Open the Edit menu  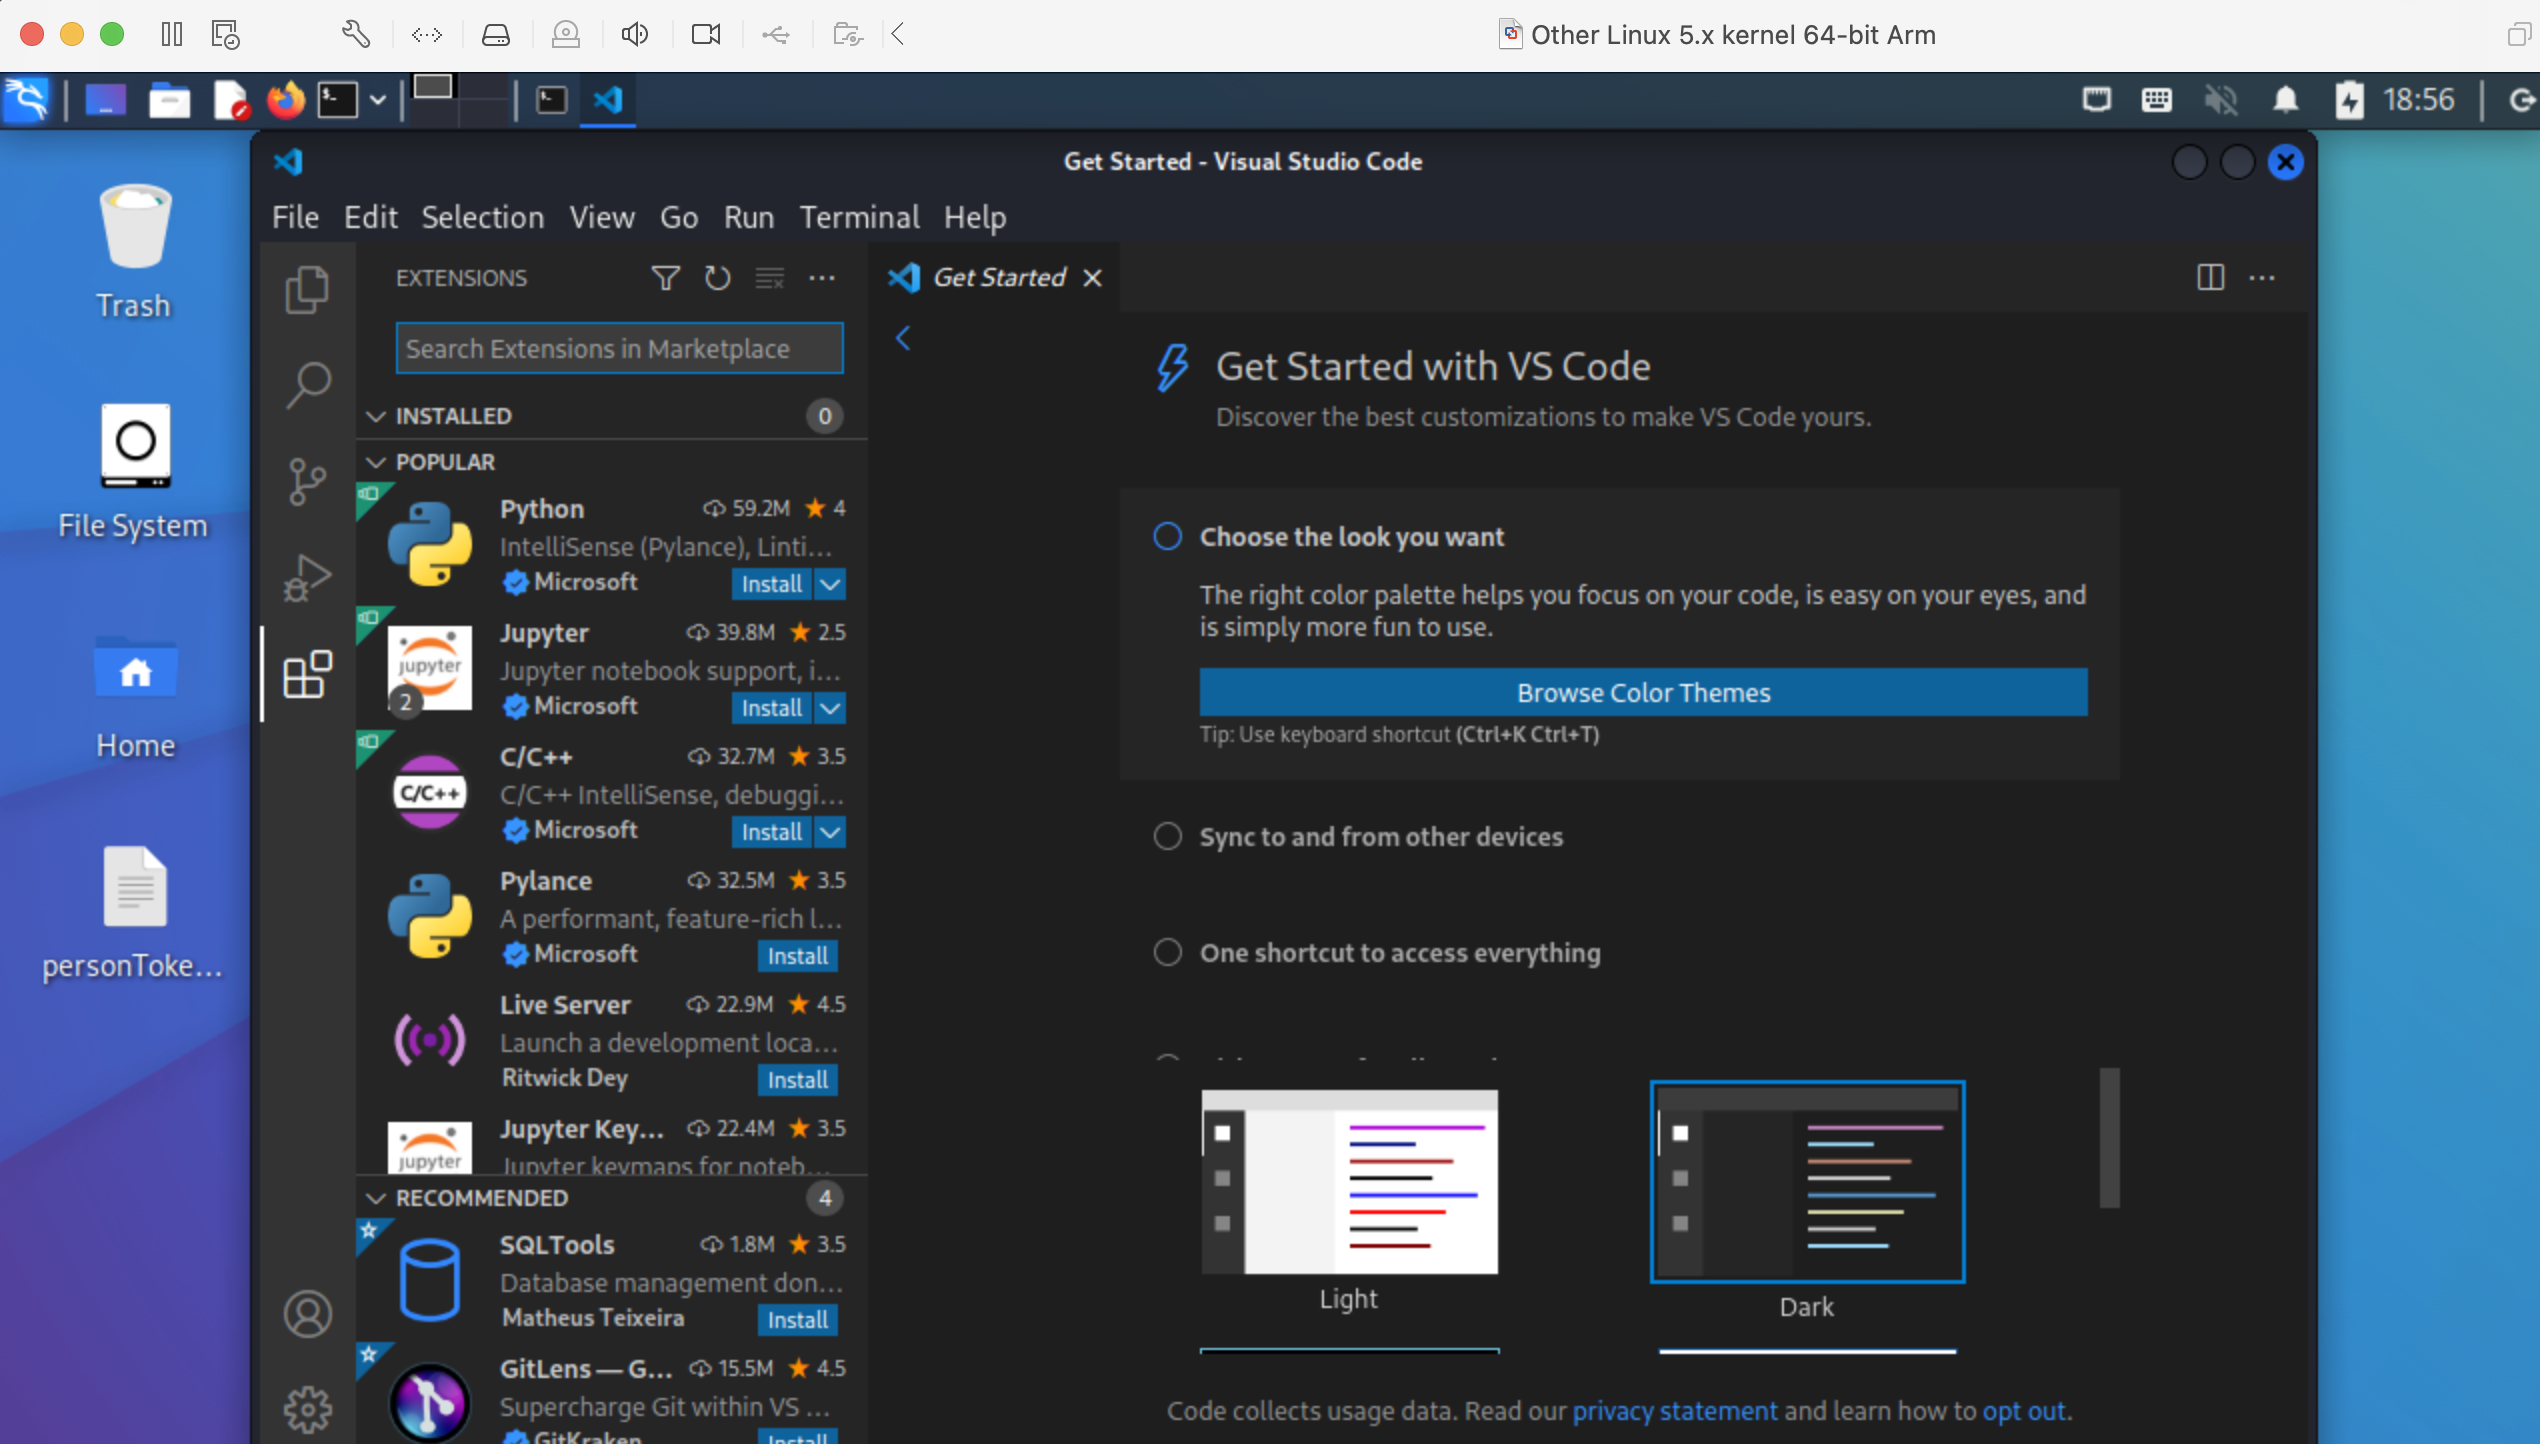[x=370, y=217]
